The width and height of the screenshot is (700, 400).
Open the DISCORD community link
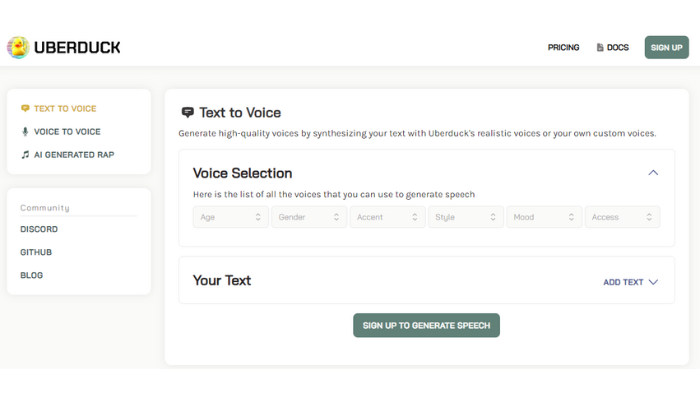39,229
